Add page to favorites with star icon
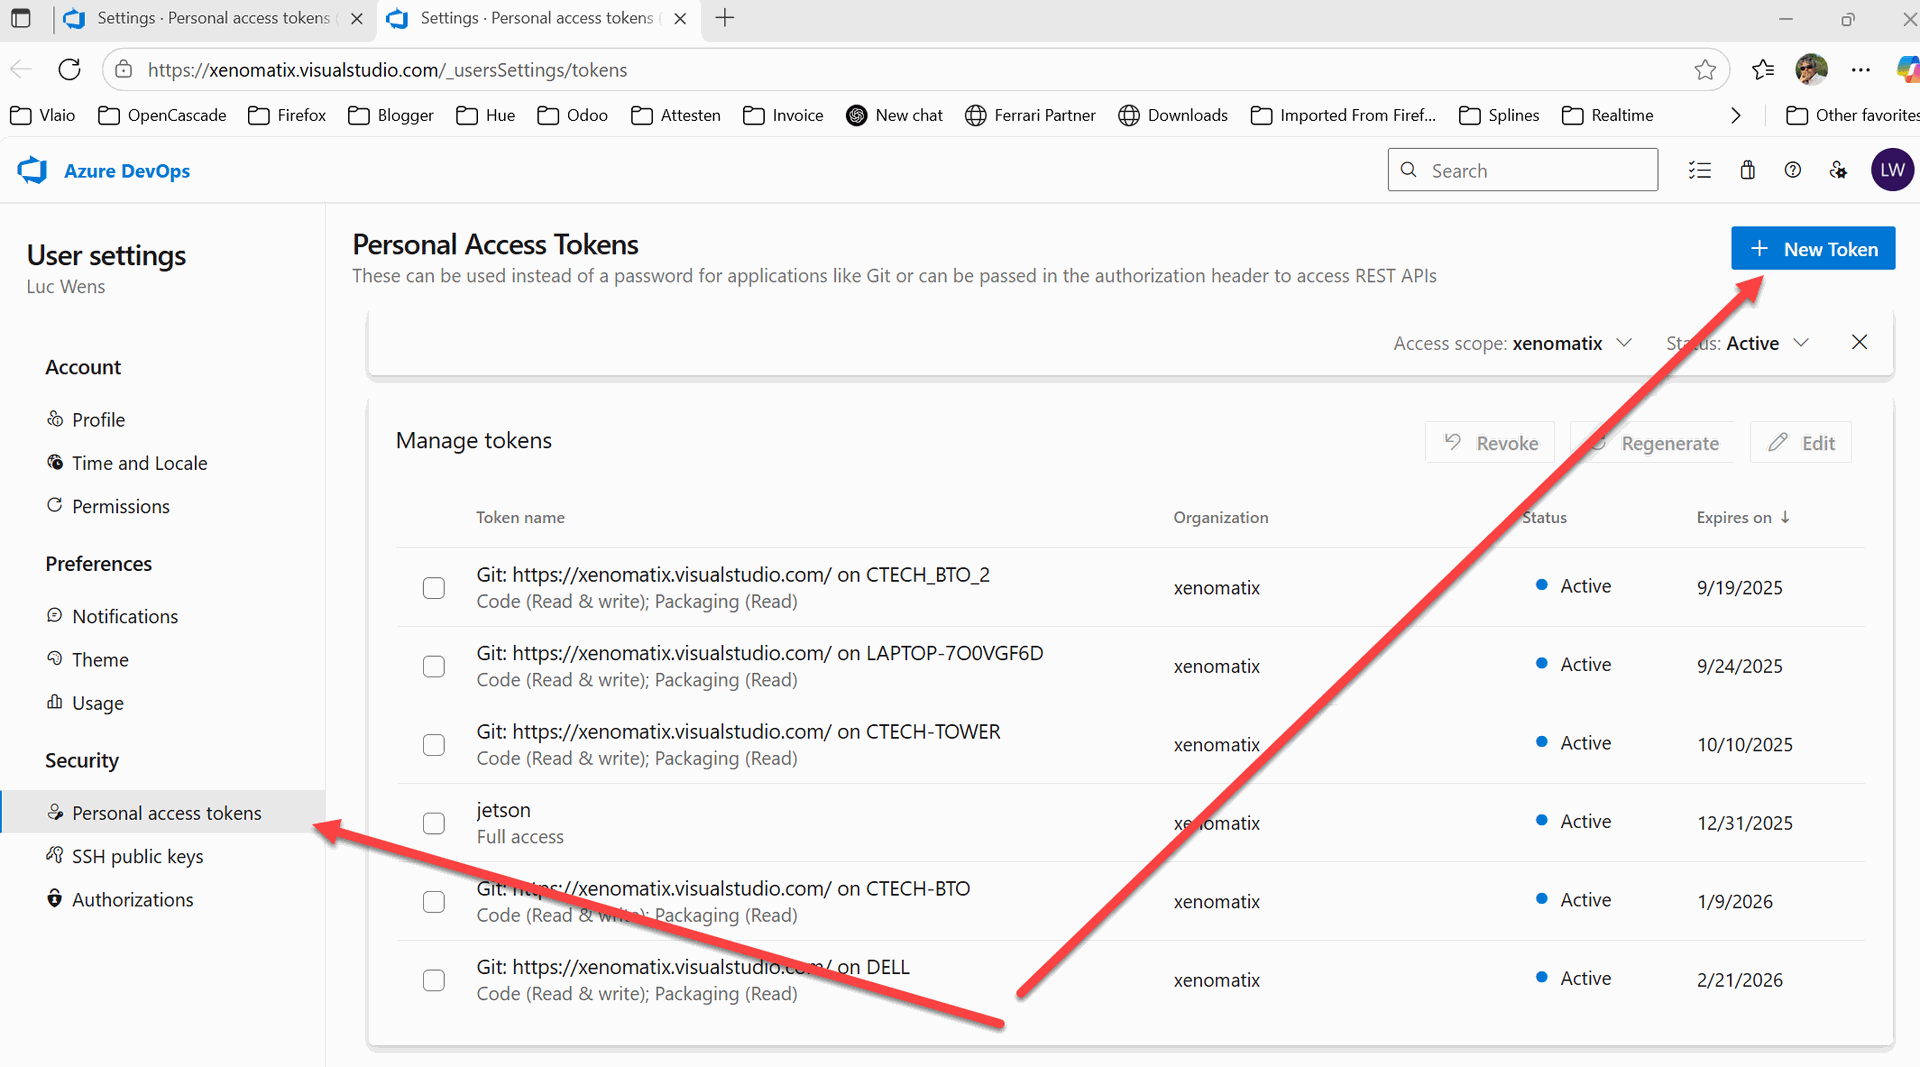This screenshot has height=1067, width=1920. pos(1705,69)
